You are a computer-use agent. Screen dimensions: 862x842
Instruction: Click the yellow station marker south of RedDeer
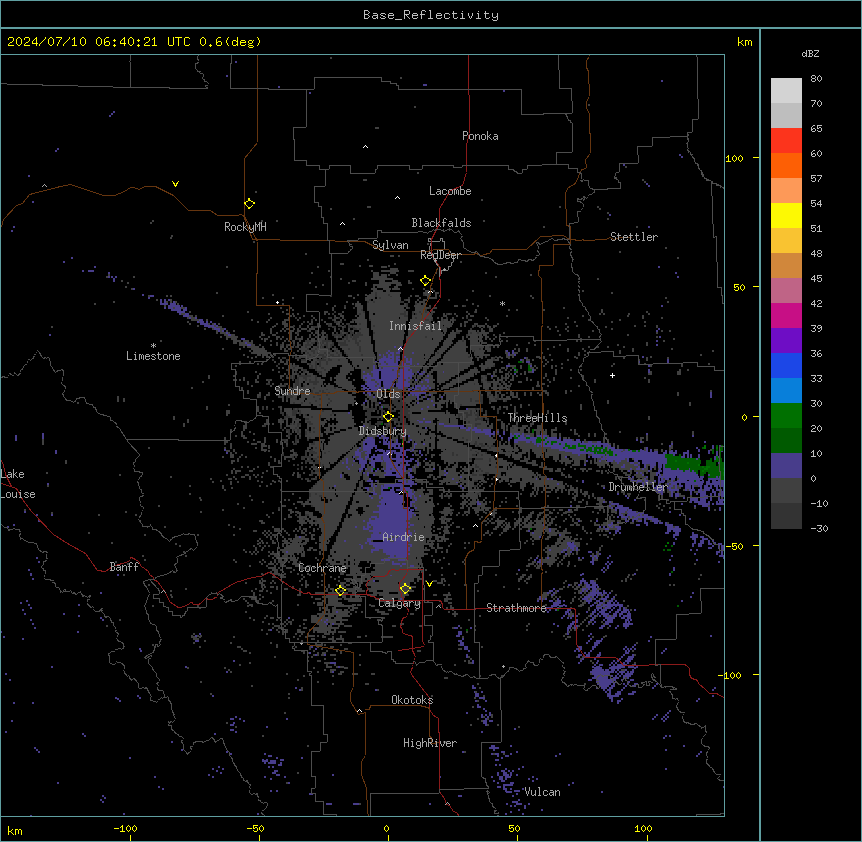pyautogui.click(x=426, y=281)
